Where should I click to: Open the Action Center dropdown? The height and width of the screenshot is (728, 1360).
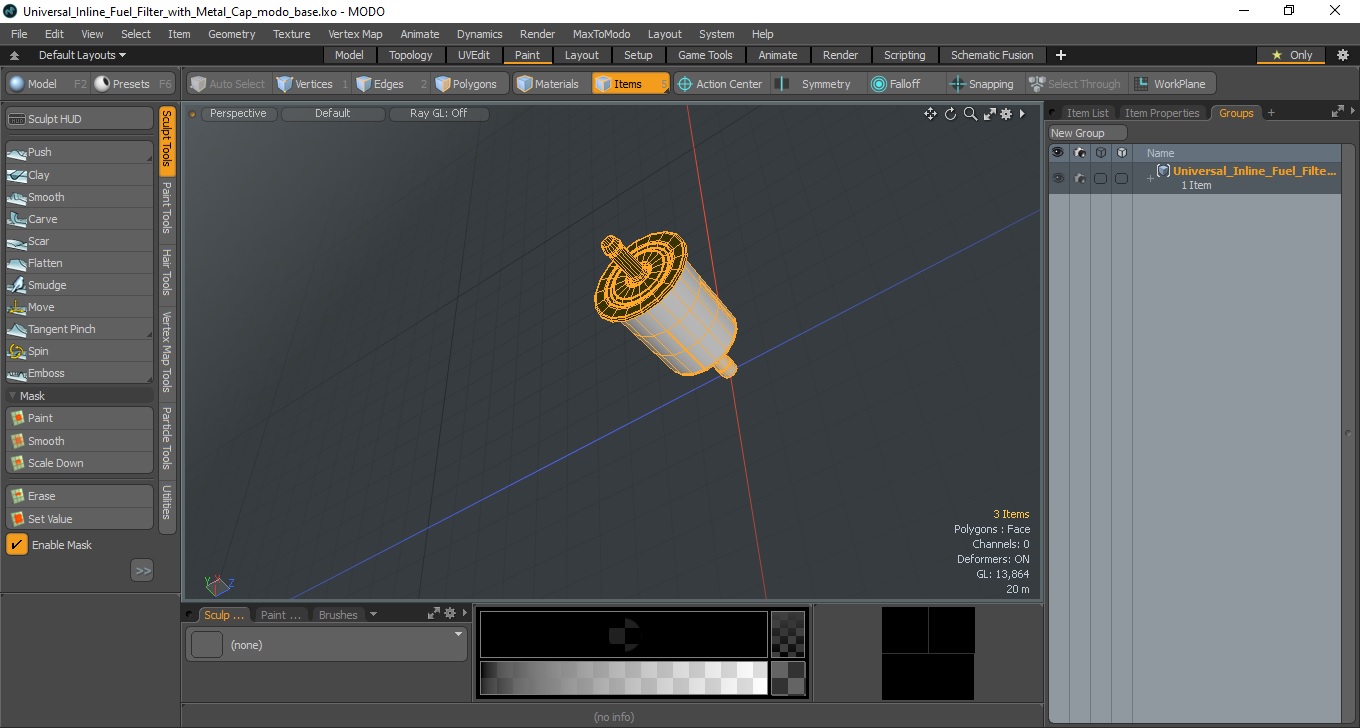click(720, 84)
